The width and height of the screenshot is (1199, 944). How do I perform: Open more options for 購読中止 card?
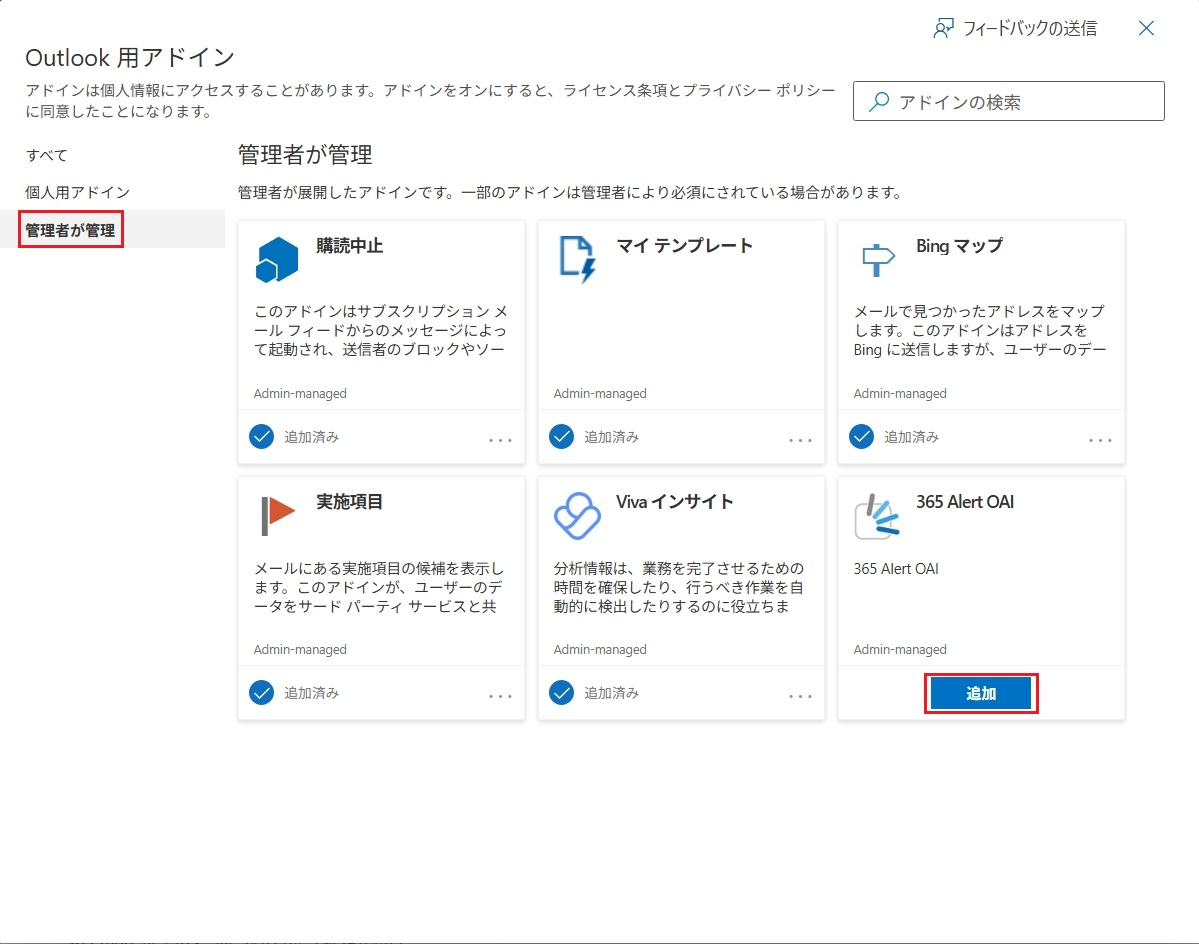501,440
